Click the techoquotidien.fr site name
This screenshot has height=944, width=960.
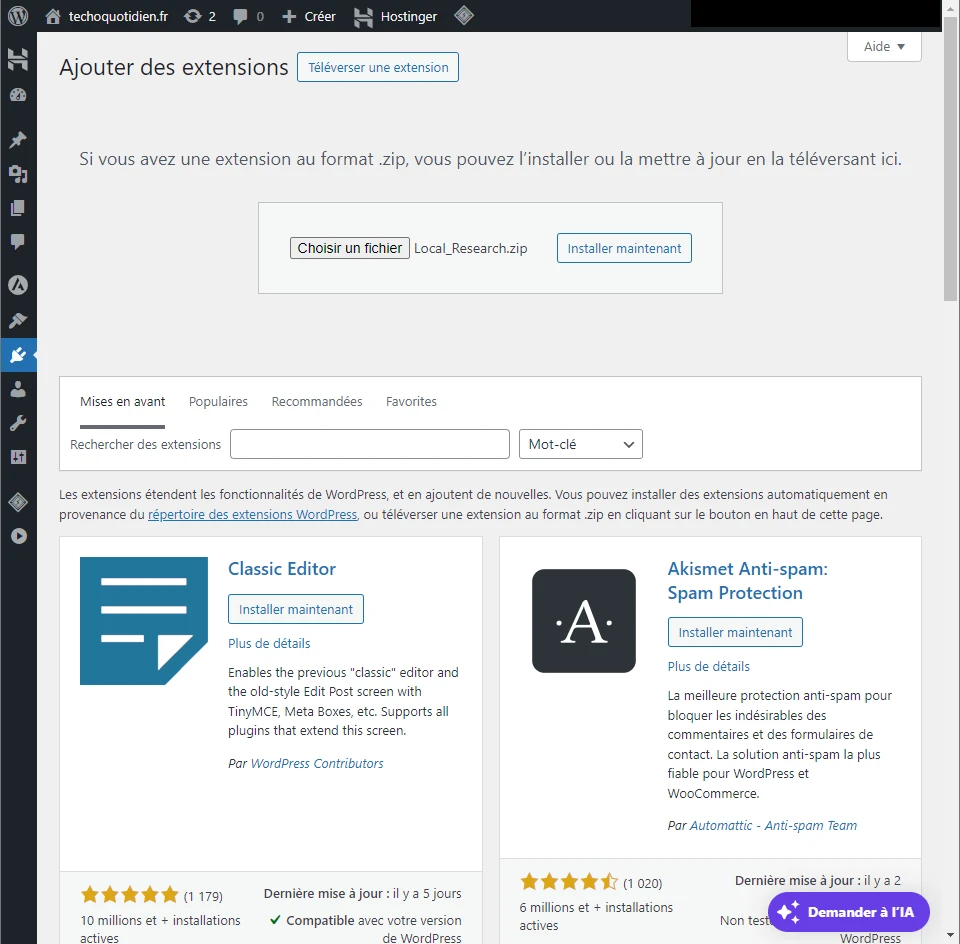pos(118,17)
